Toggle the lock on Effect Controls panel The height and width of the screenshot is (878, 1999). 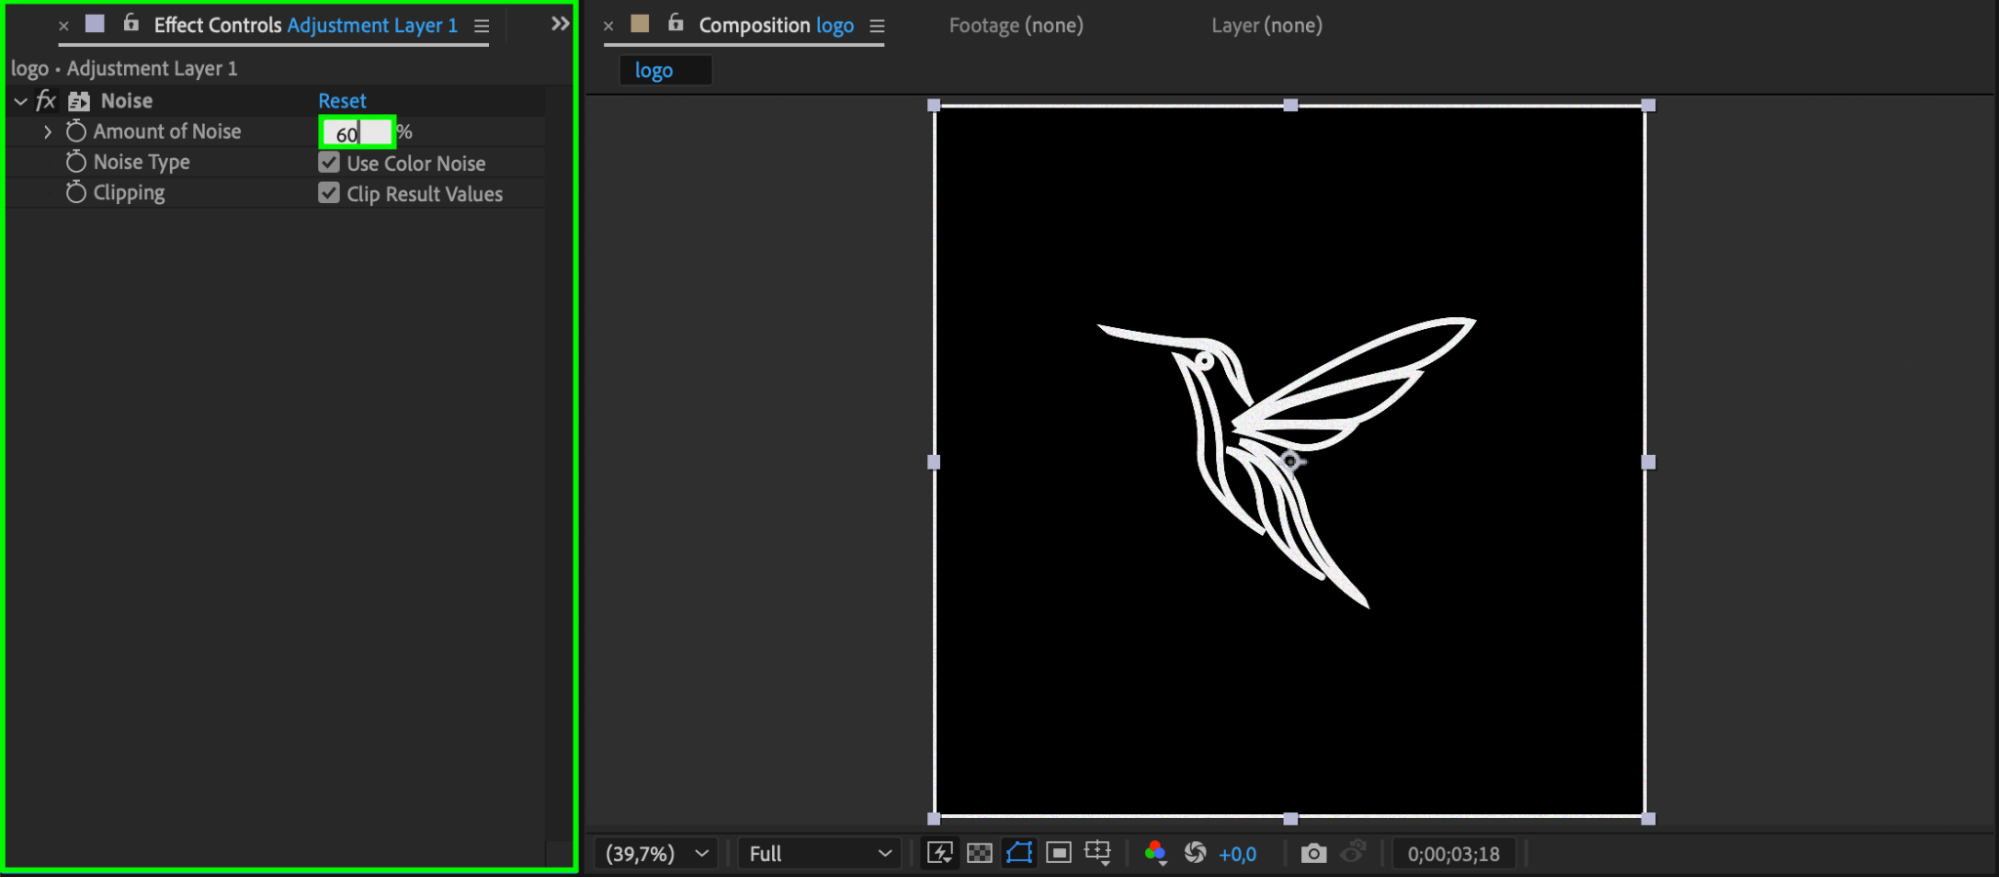131,24
